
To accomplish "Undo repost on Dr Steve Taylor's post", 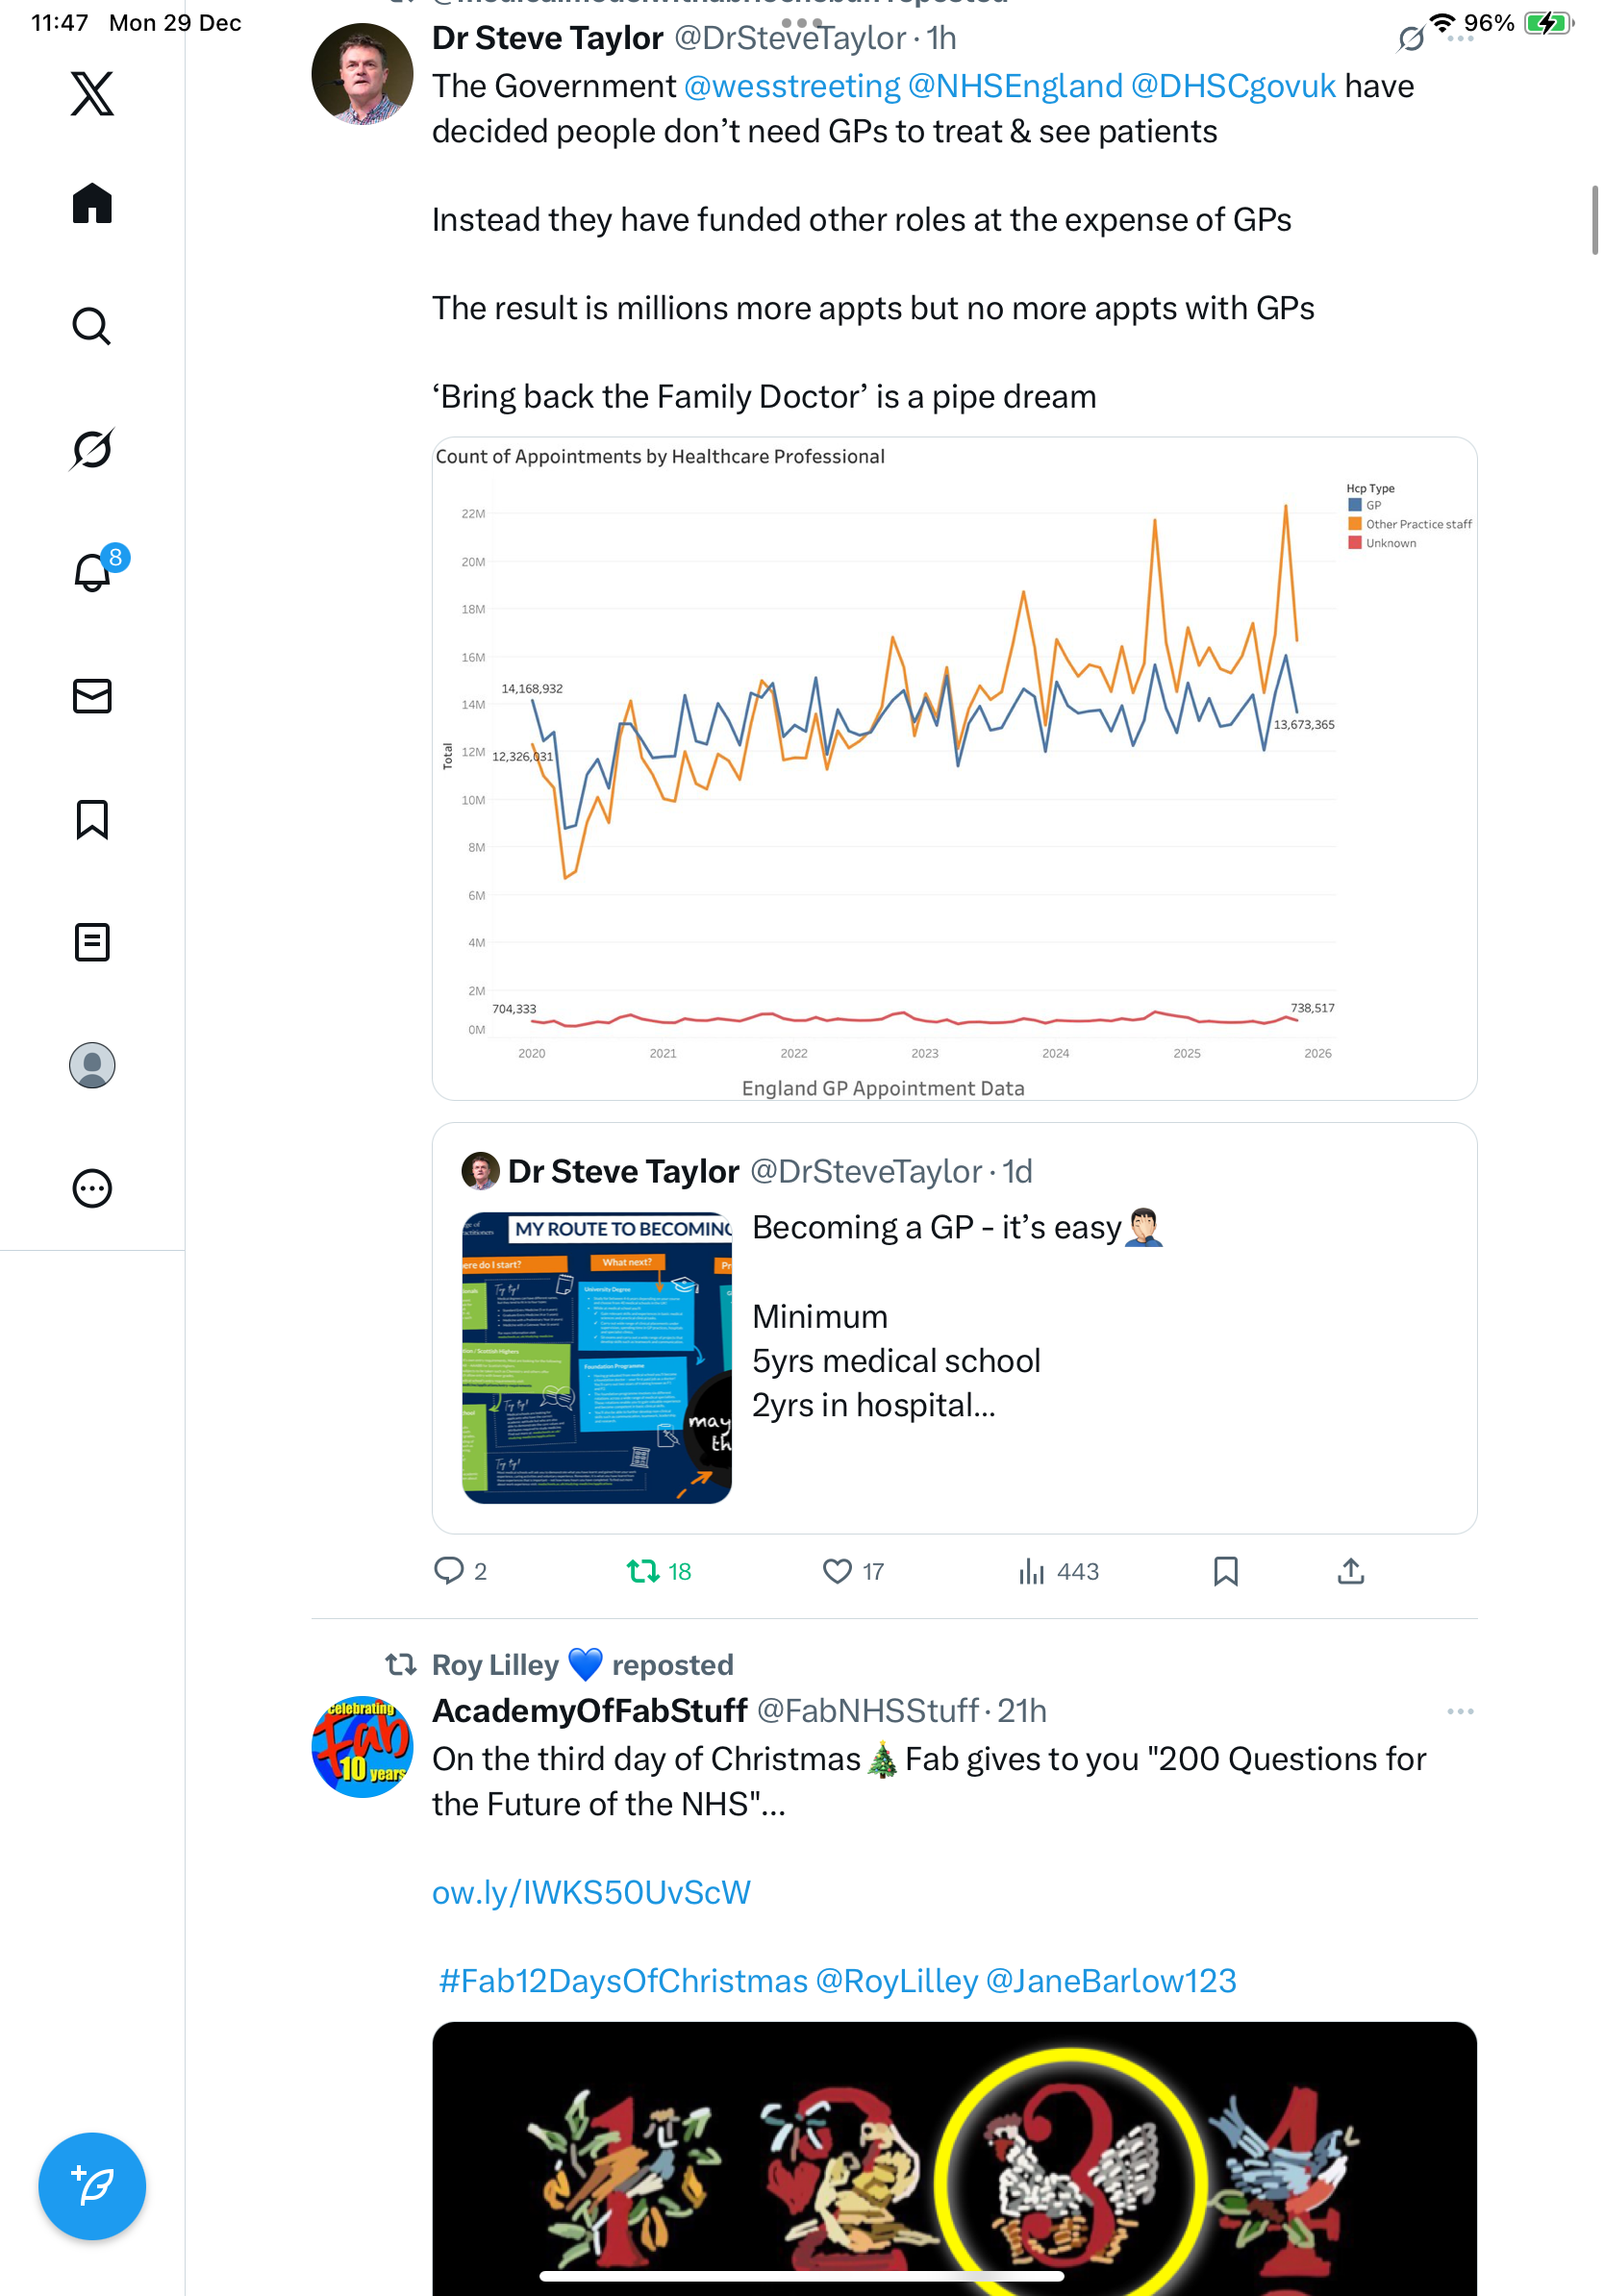I will (643, 1571).
